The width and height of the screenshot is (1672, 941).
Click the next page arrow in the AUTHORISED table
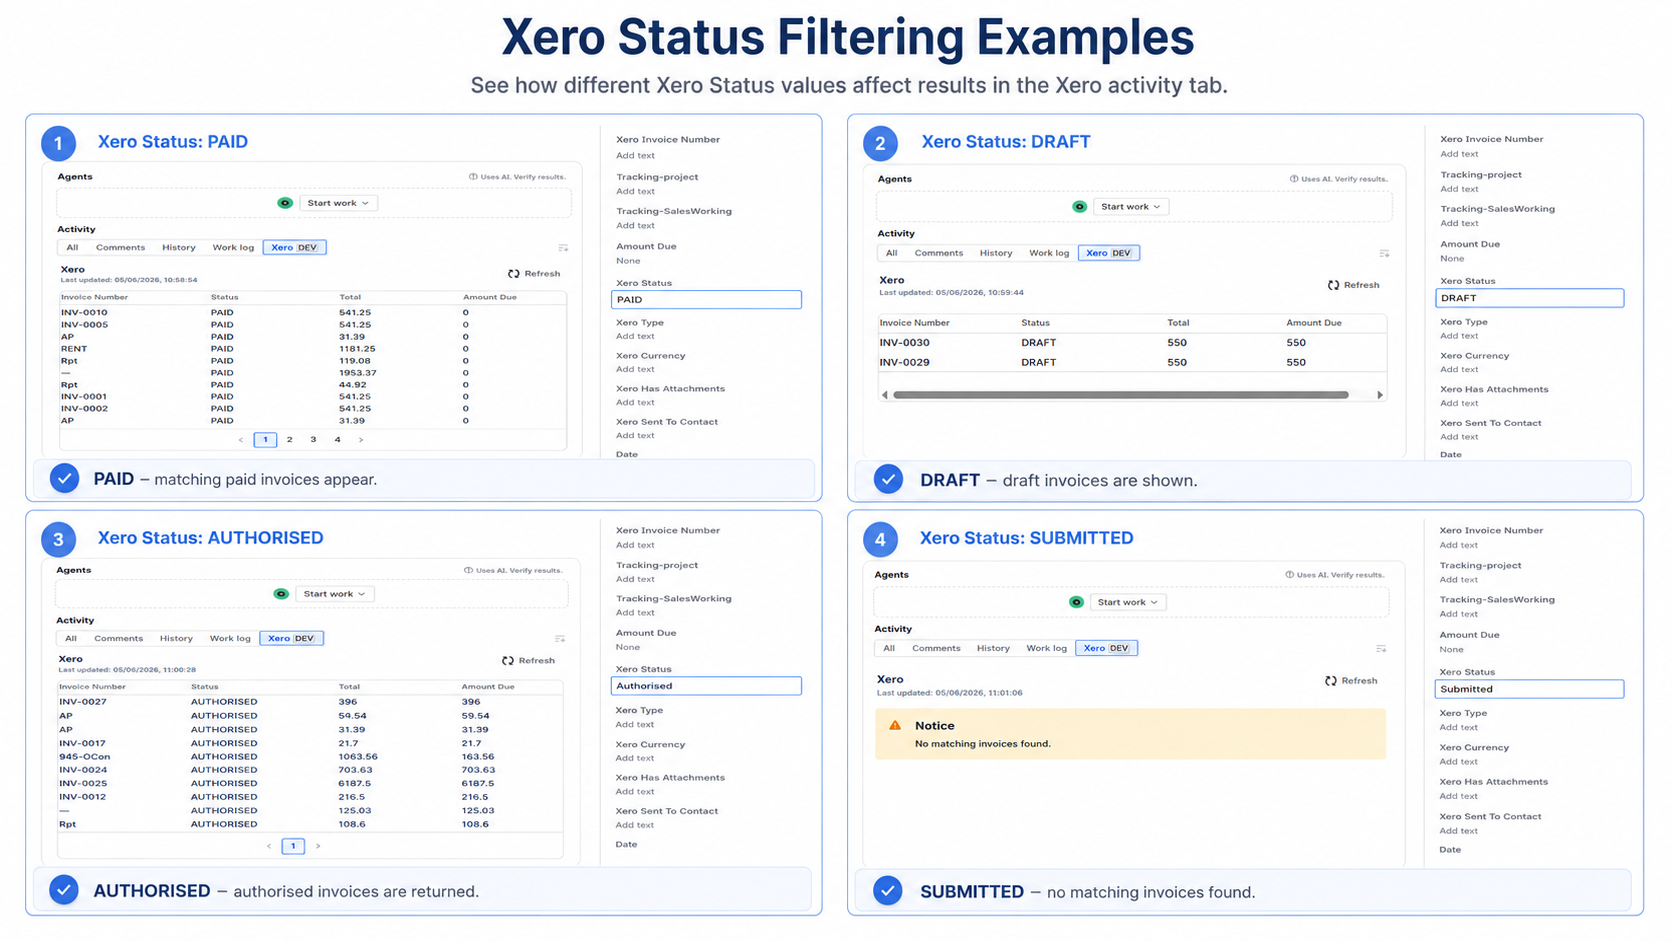click(x=318, y=847)
